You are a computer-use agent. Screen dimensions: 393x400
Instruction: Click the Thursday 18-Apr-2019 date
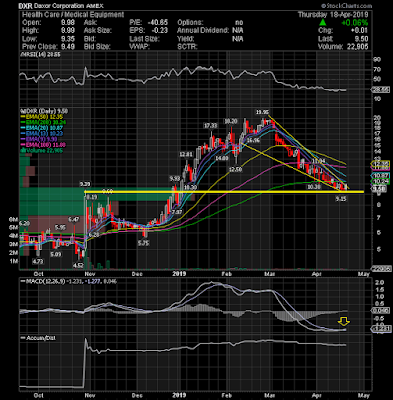point(333,15)
